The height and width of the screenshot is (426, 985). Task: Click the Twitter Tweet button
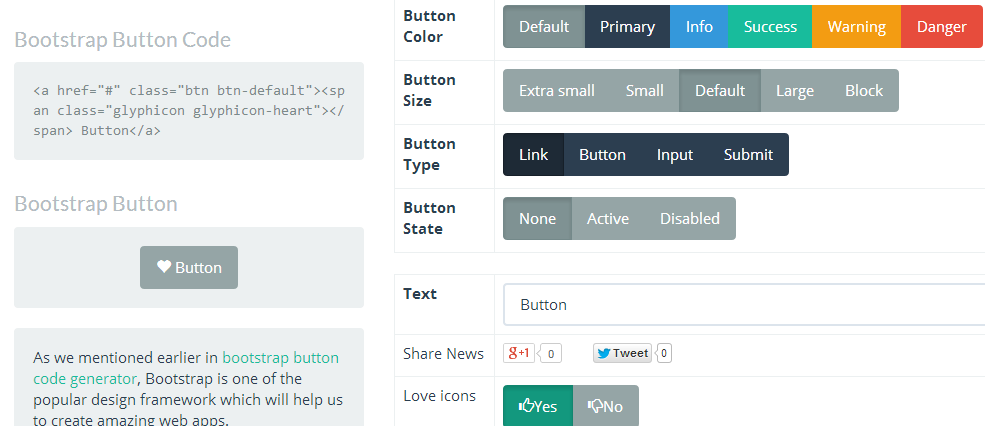coord(622,353)
